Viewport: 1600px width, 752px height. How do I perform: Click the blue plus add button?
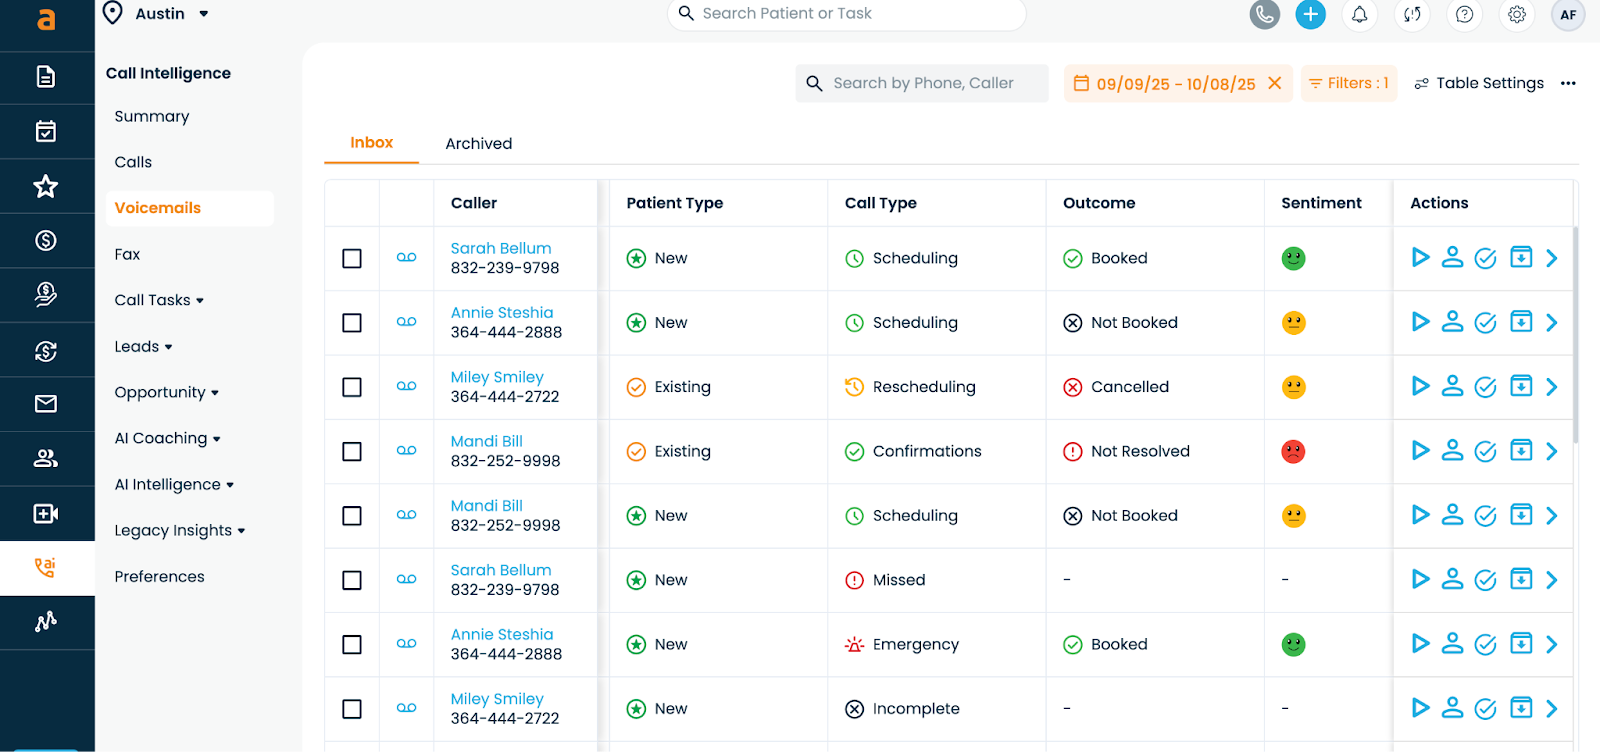(x=1310, y=14)
